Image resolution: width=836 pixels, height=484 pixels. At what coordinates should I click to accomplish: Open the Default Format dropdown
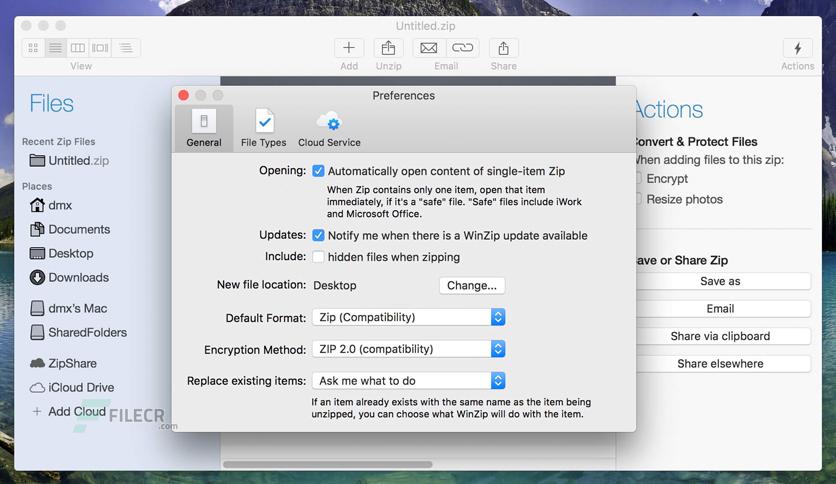tap(408, 317)
